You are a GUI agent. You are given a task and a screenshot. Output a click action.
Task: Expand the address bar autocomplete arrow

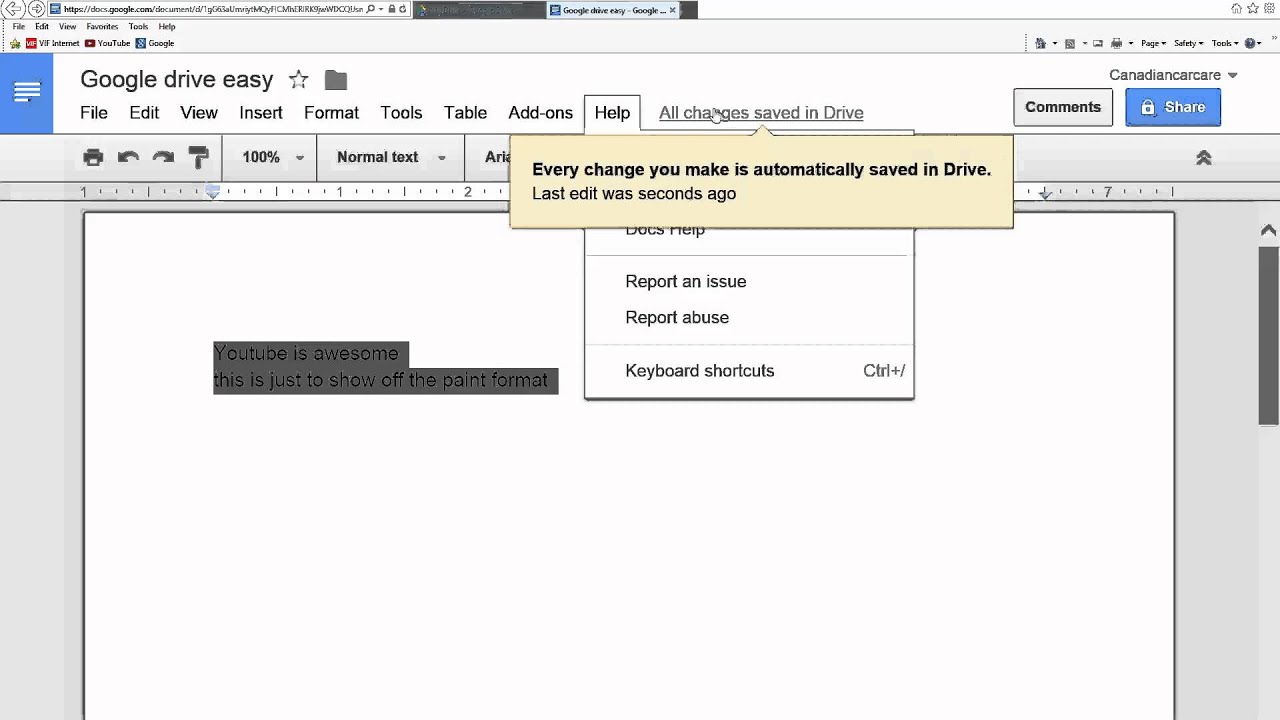(381, 9)
